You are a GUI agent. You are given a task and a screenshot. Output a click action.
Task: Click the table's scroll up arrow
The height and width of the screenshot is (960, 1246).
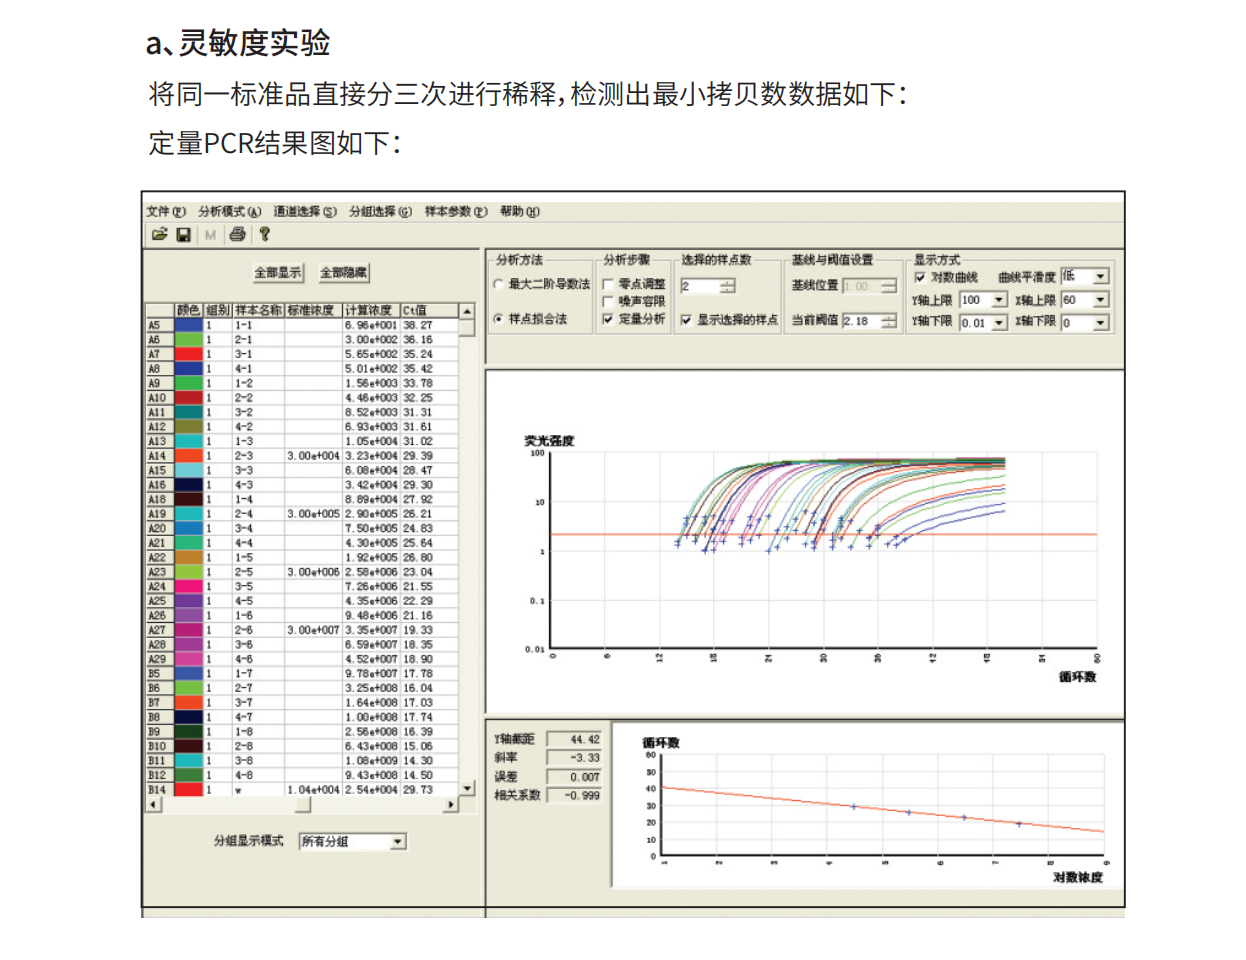tap(467, 311)
